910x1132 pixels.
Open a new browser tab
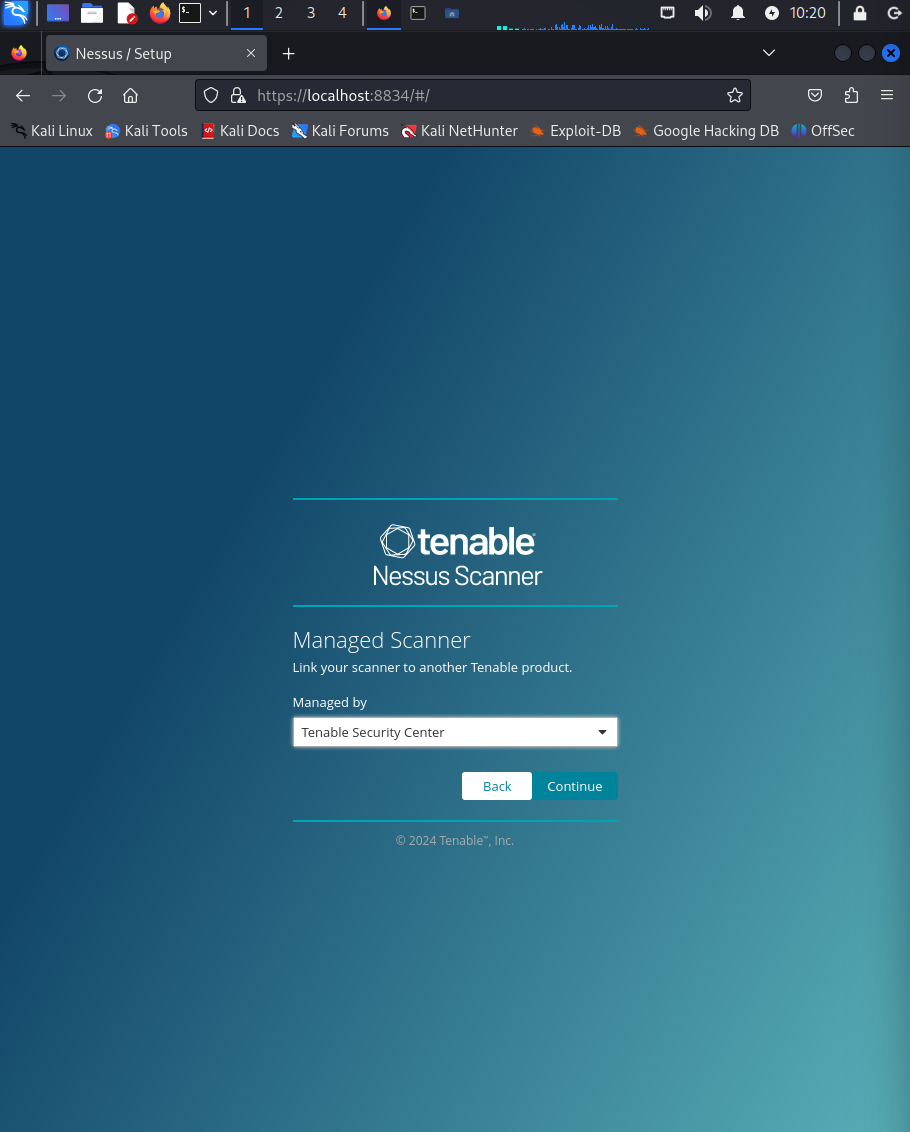point(288,53)
